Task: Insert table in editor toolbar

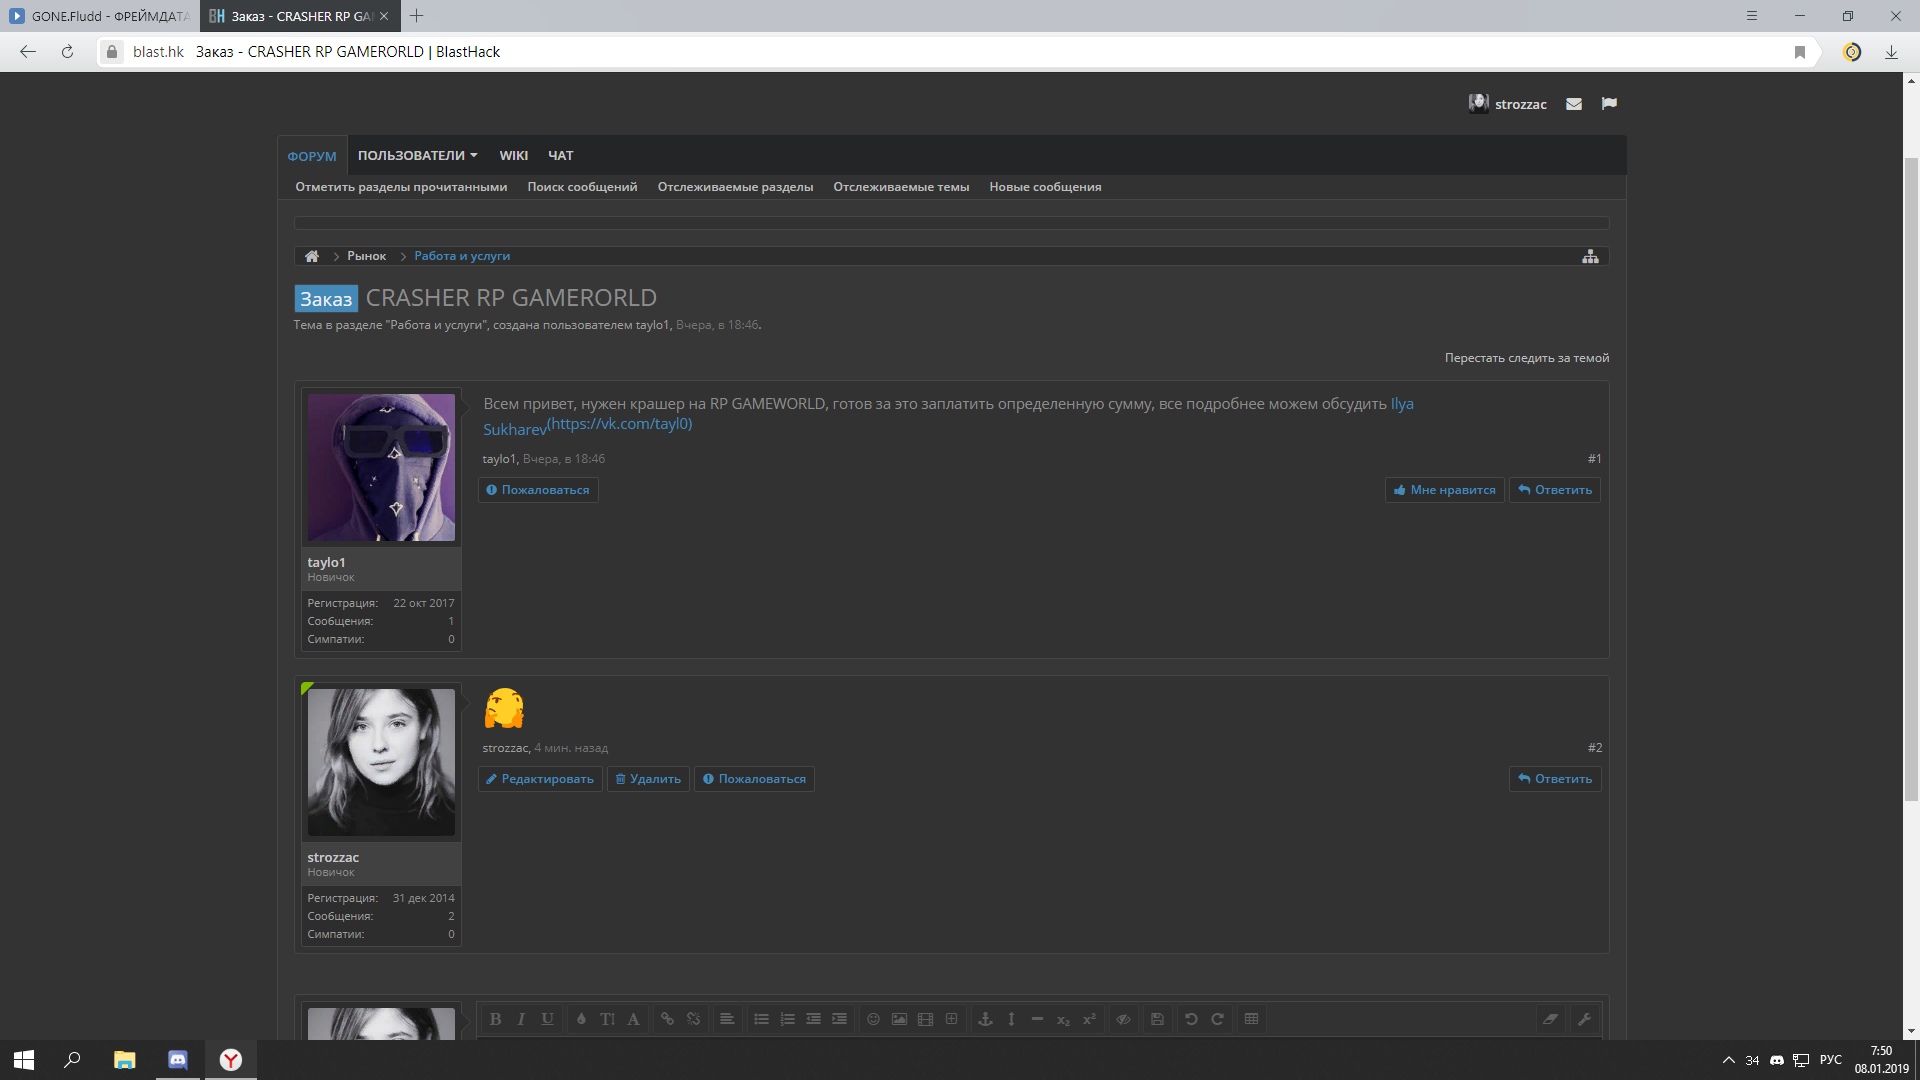Action: pyautogui.click(x=1251, y=1019)
